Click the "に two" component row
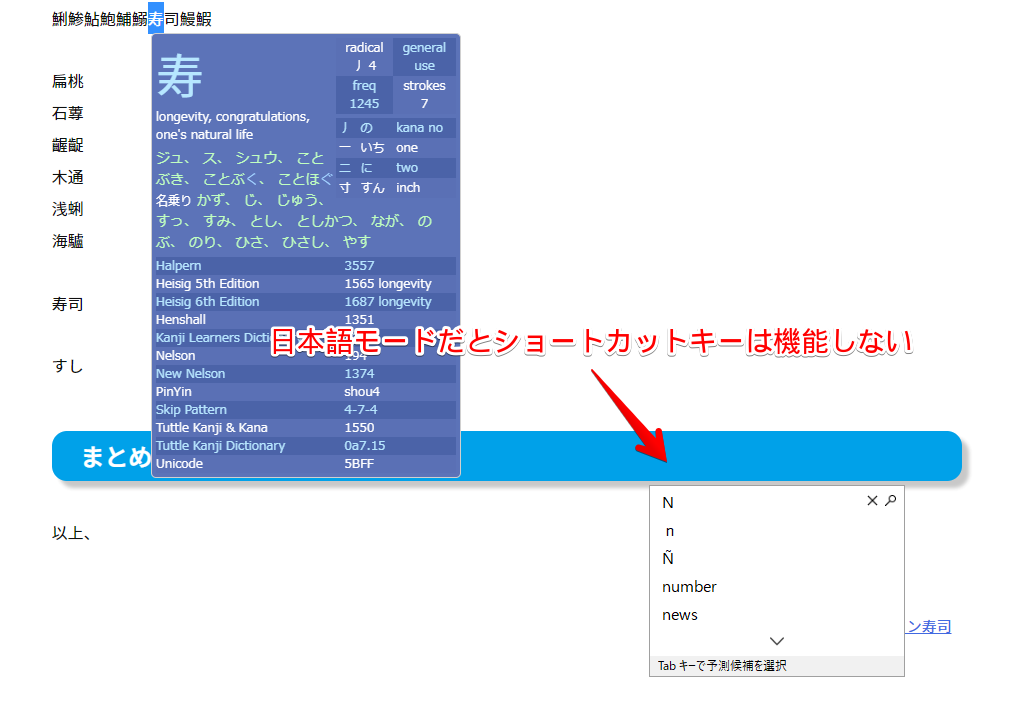The image size is (1028, 706). click(x=396, y=168)
